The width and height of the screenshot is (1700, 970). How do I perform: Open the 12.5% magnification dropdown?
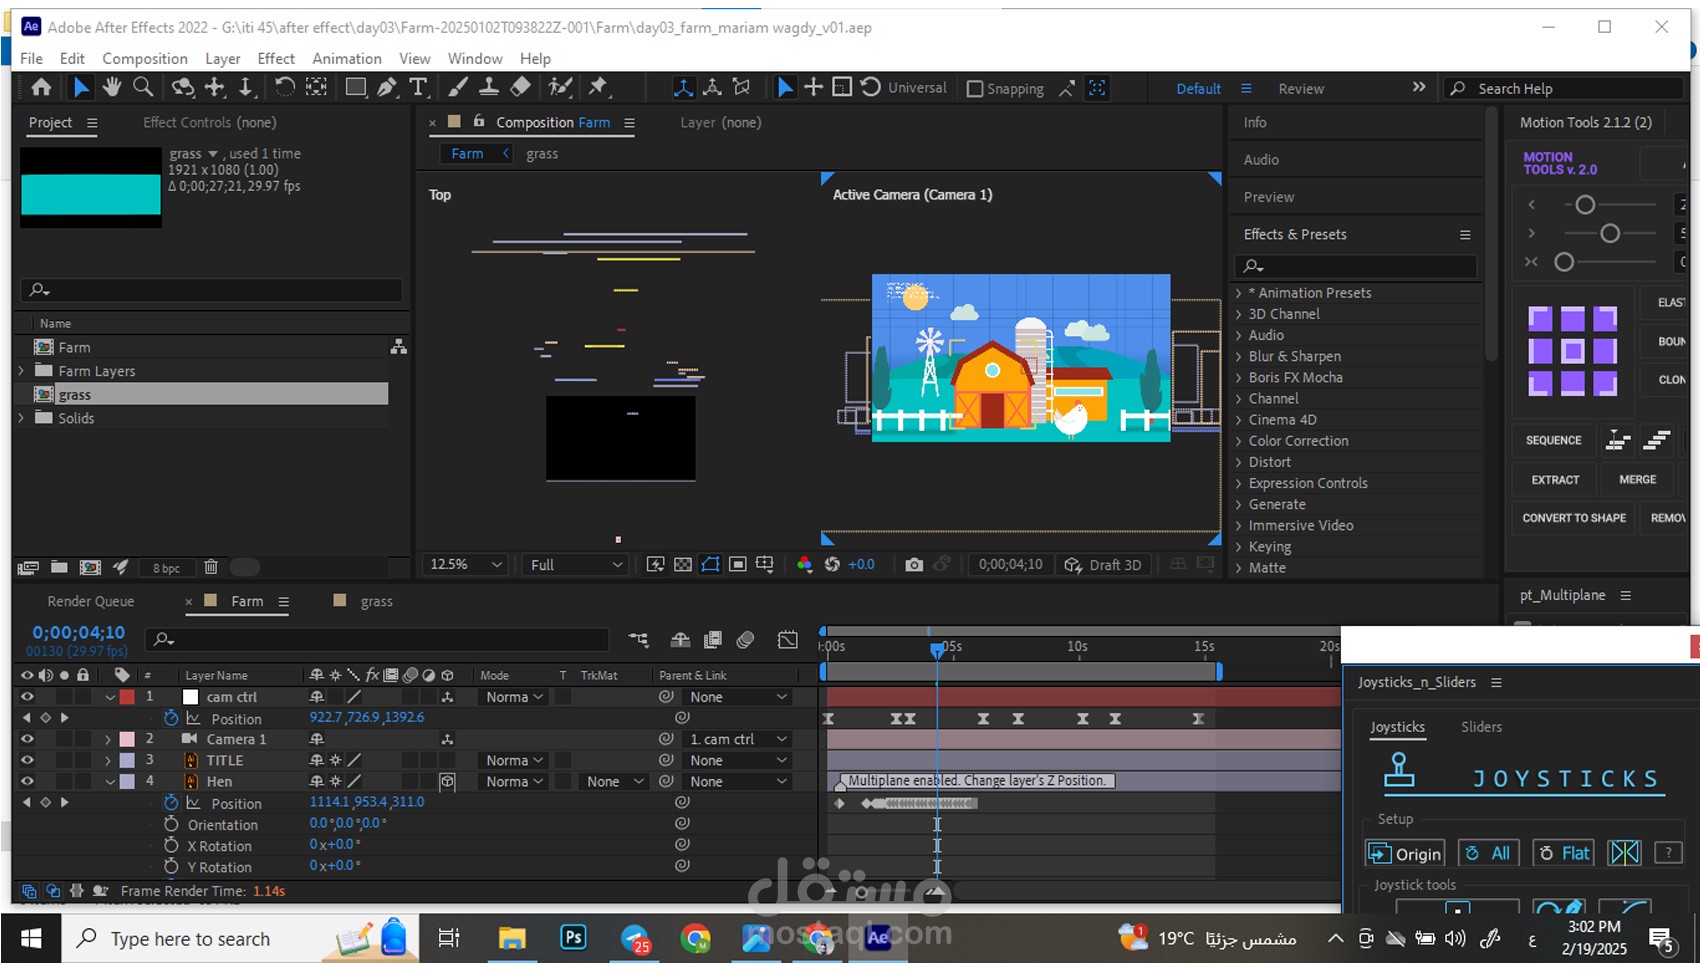(465, 565)
